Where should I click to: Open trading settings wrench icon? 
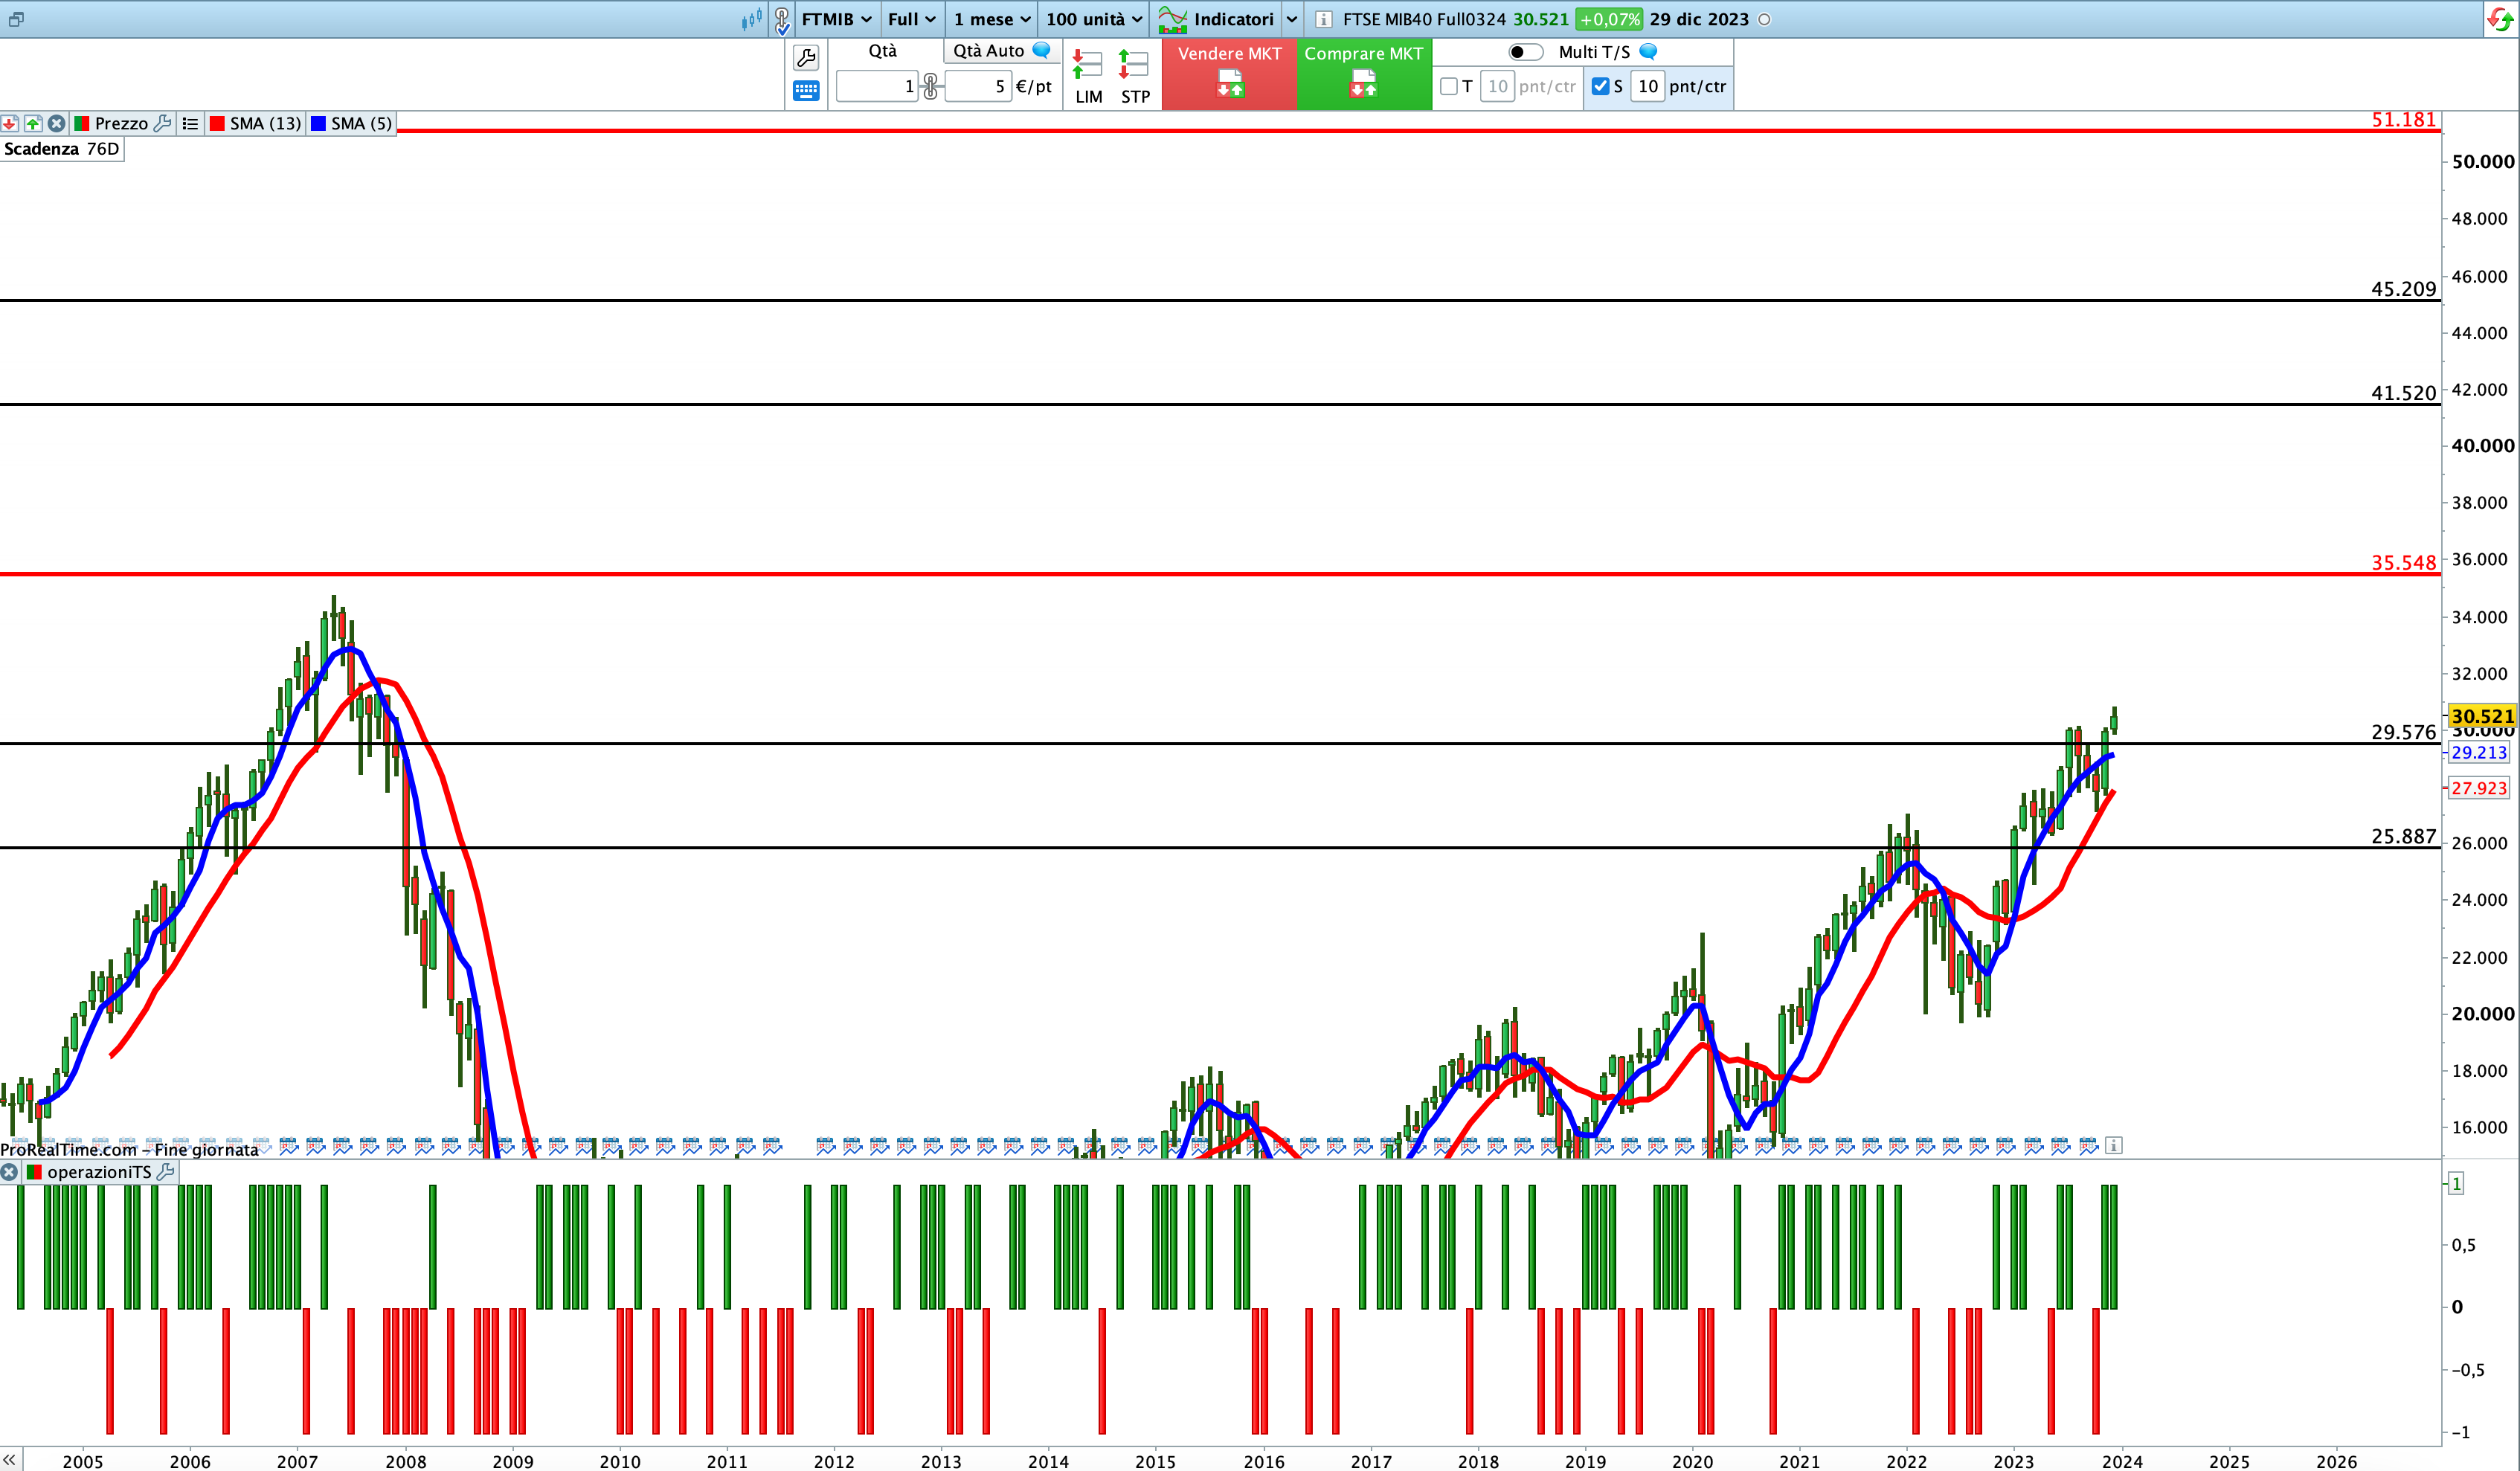pos(806,57)
